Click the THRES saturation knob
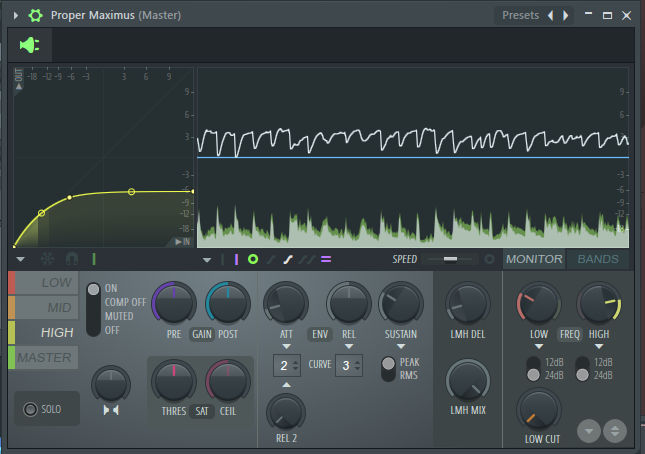Screen dimensions: 645x454 tap(174, 380)
